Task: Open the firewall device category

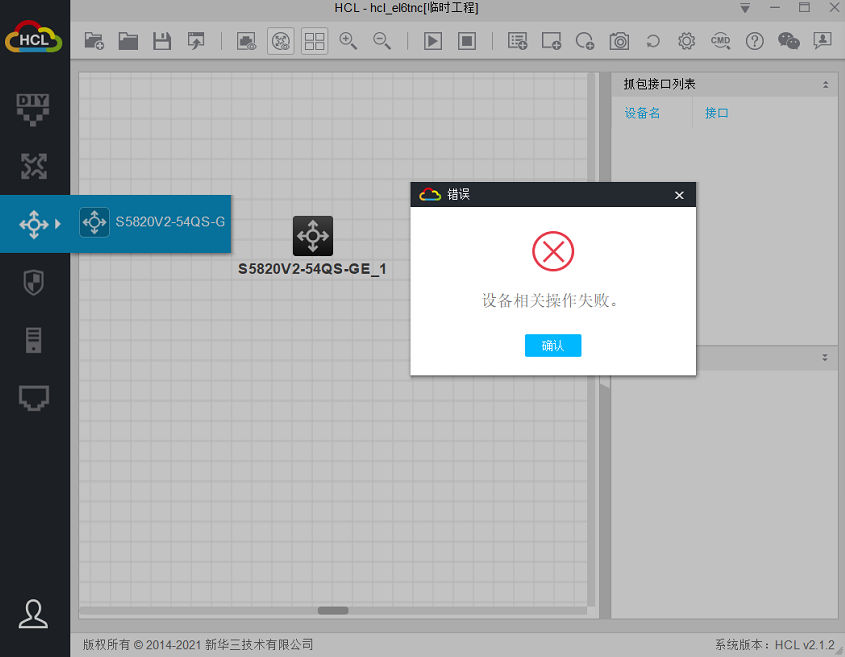Action: (33, 282)
